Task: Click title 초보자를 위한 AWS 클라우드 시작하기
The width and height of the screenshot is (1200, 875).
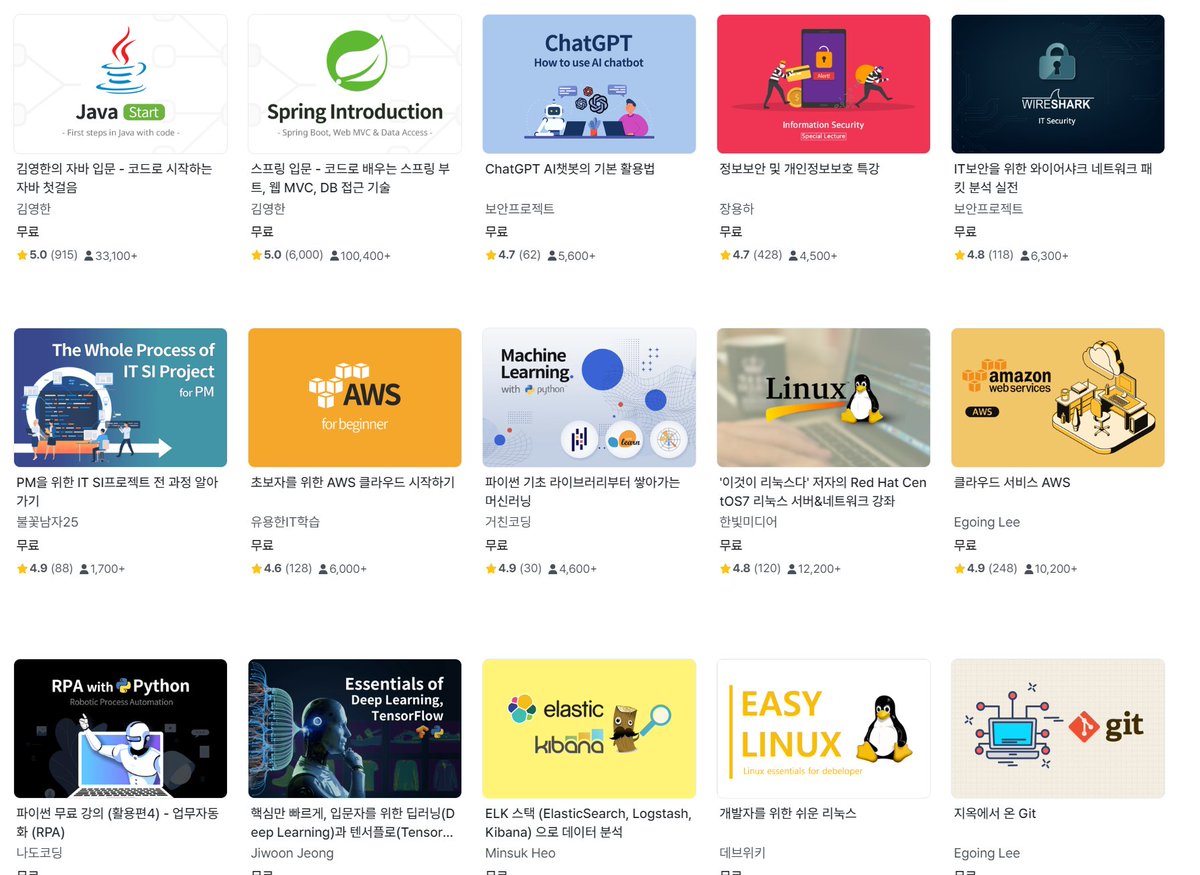Action: pos(353,482)
